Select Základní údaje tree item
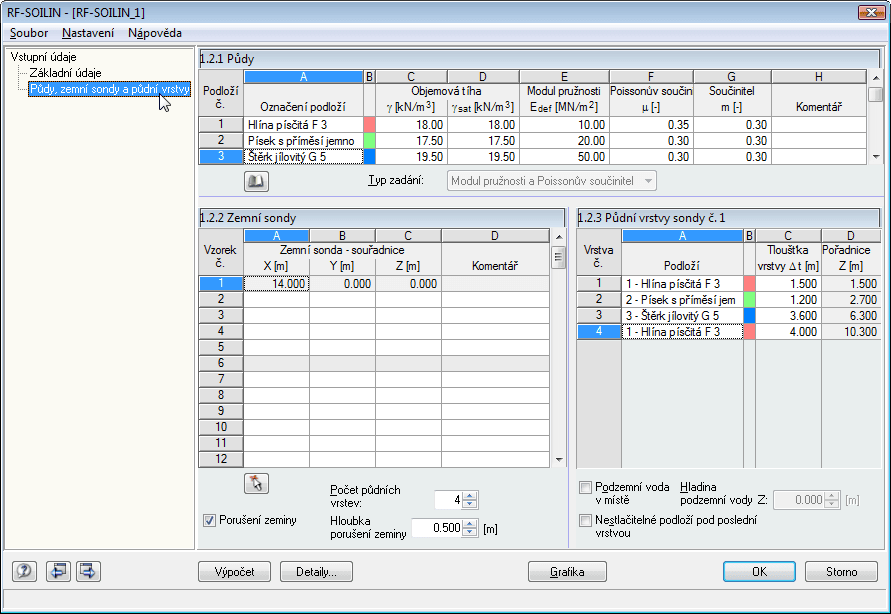The image size is (891, 614). 65,73
